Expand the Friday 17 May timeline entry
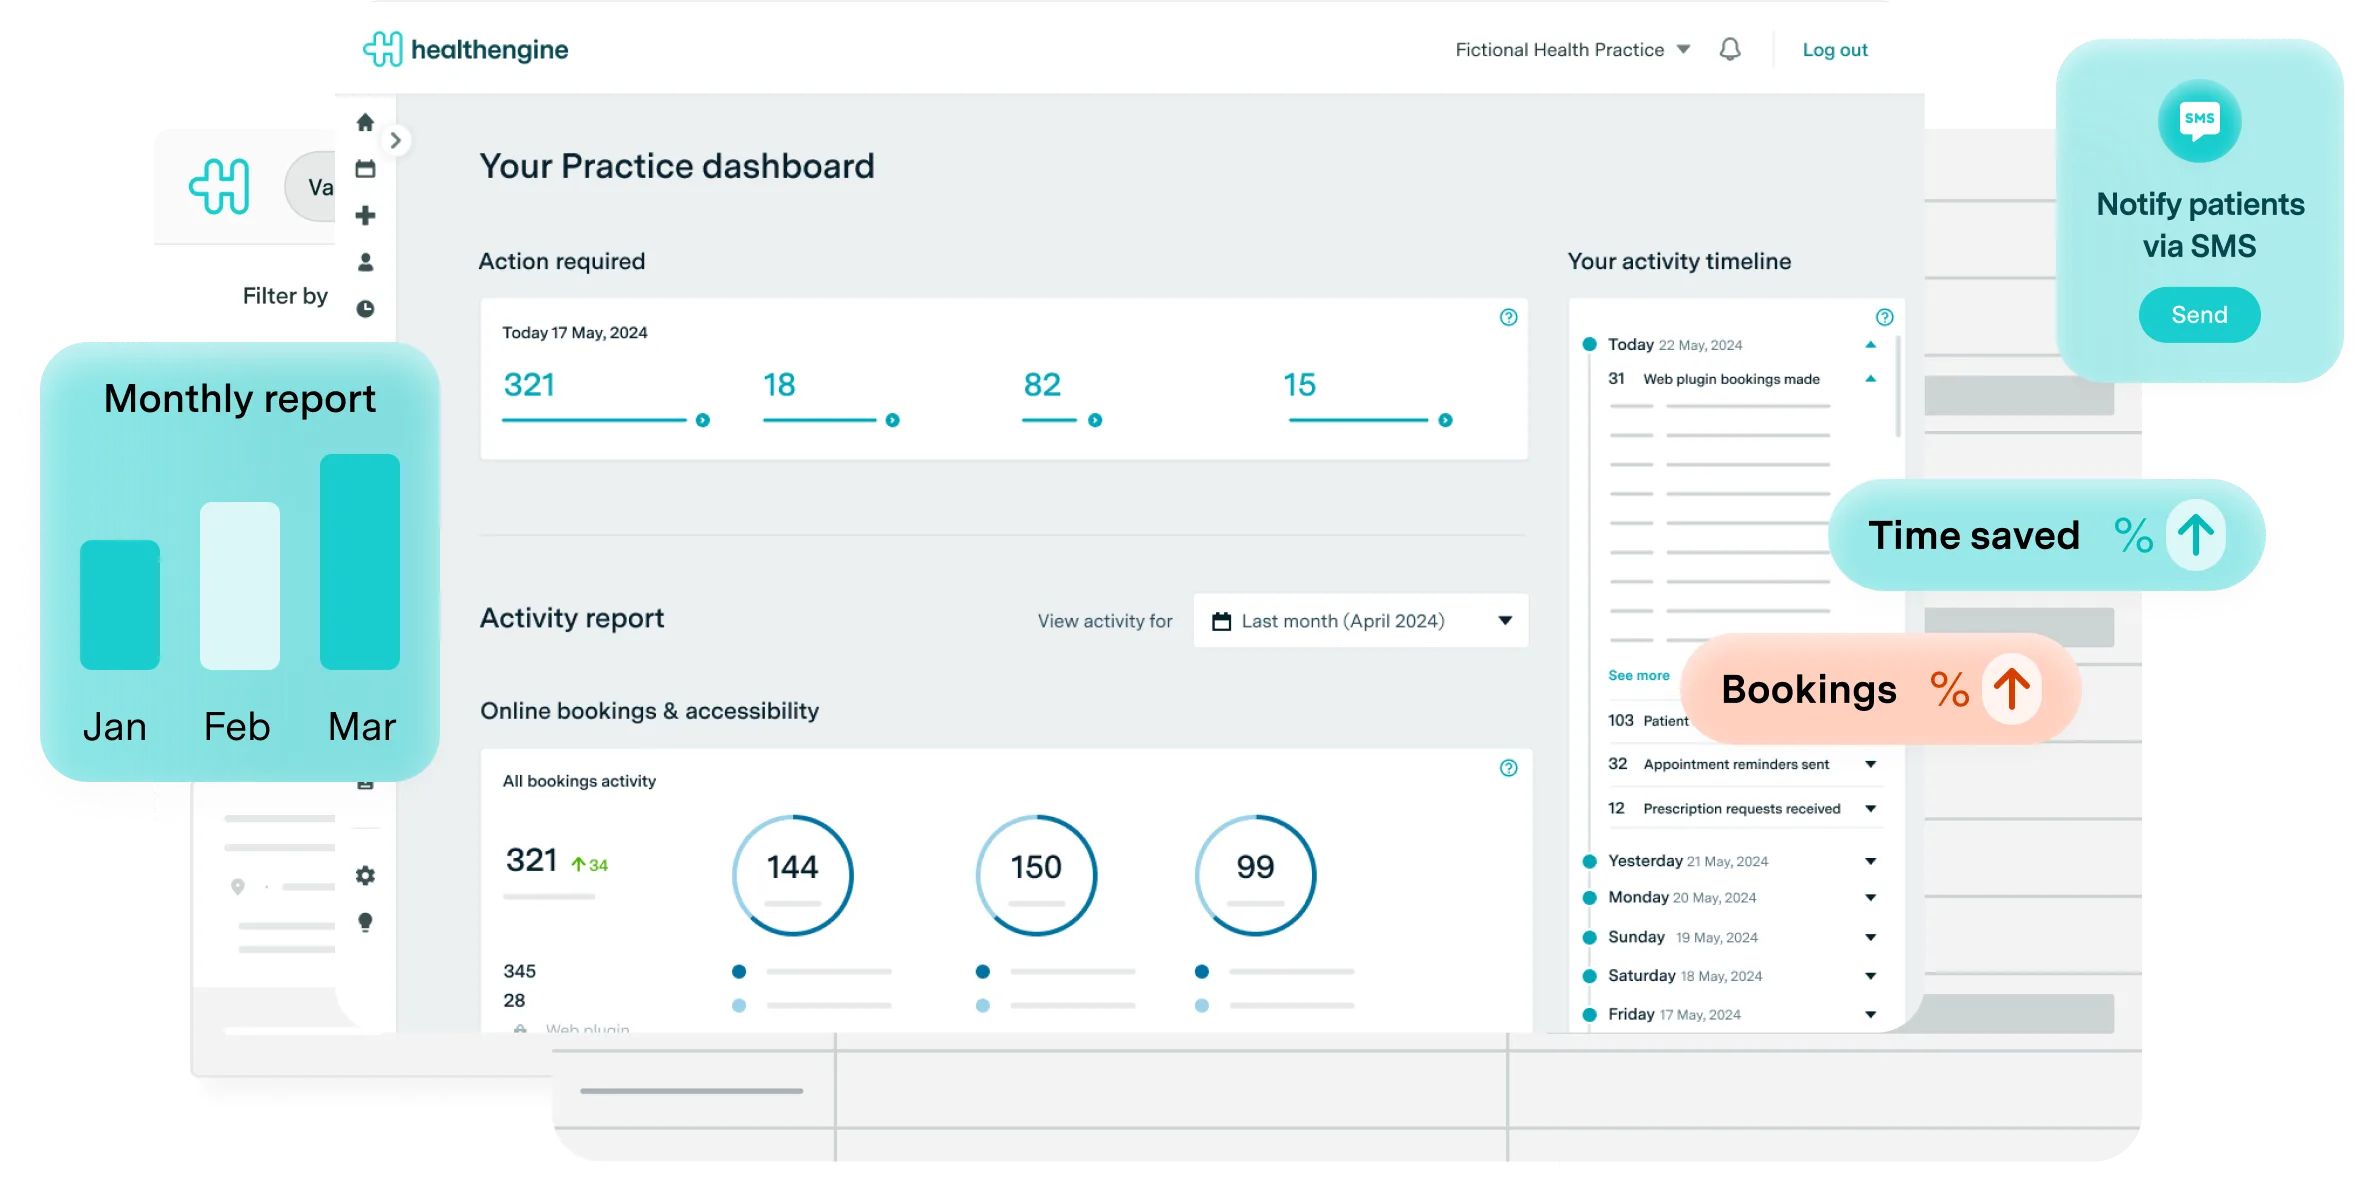This screenshot has height=1199, width=2364. pyautogui.click(x=1870, y=1014)
